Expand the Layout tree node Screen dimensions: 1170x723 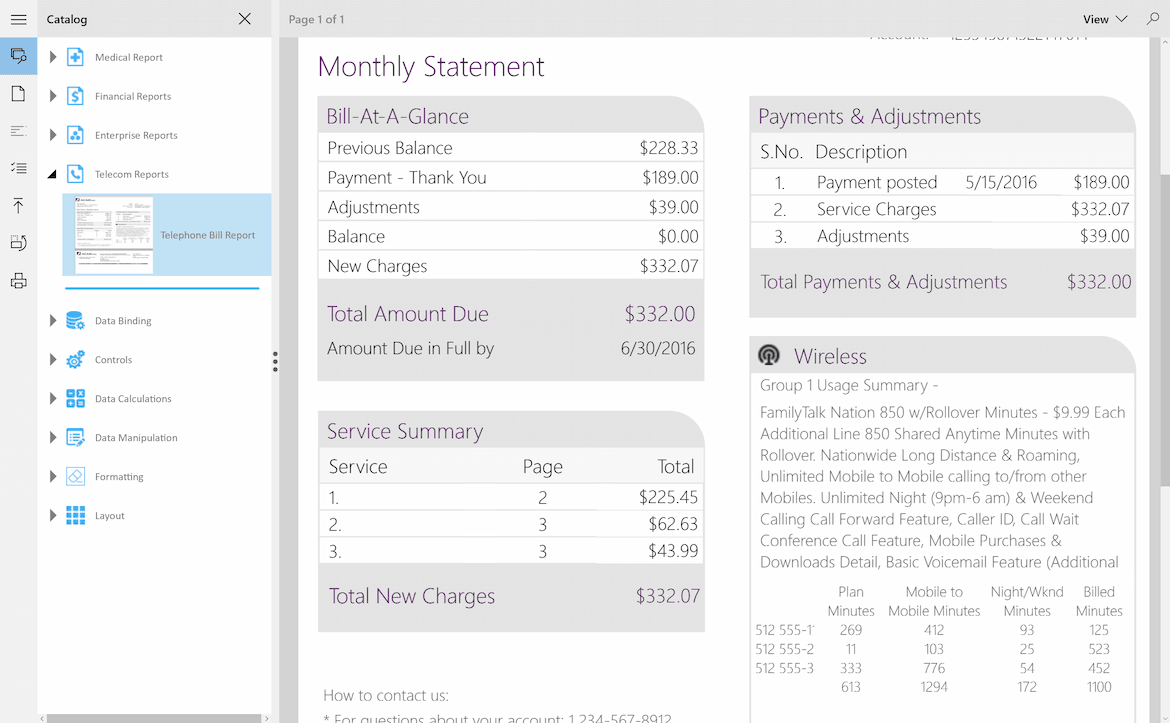point(53,515)
